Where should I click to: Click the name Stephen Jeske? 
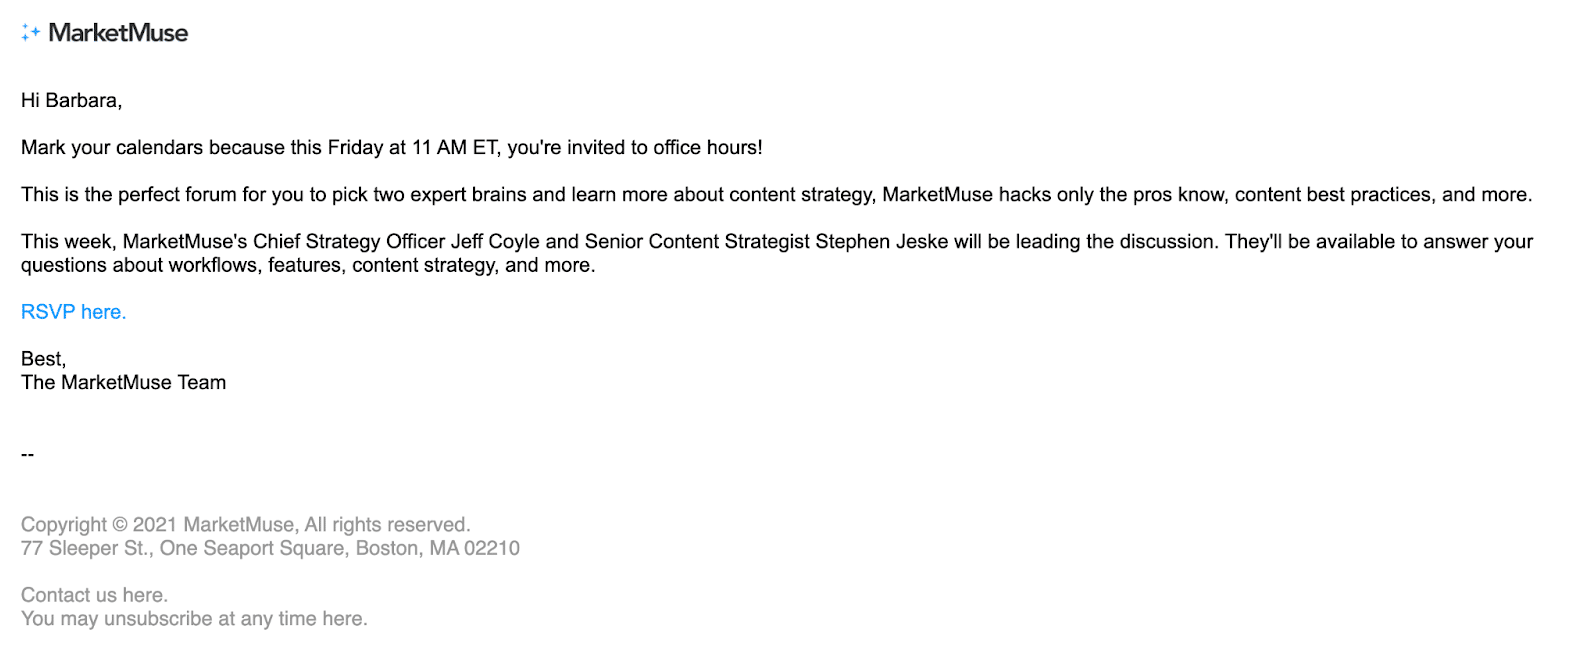tap(882, 241)
